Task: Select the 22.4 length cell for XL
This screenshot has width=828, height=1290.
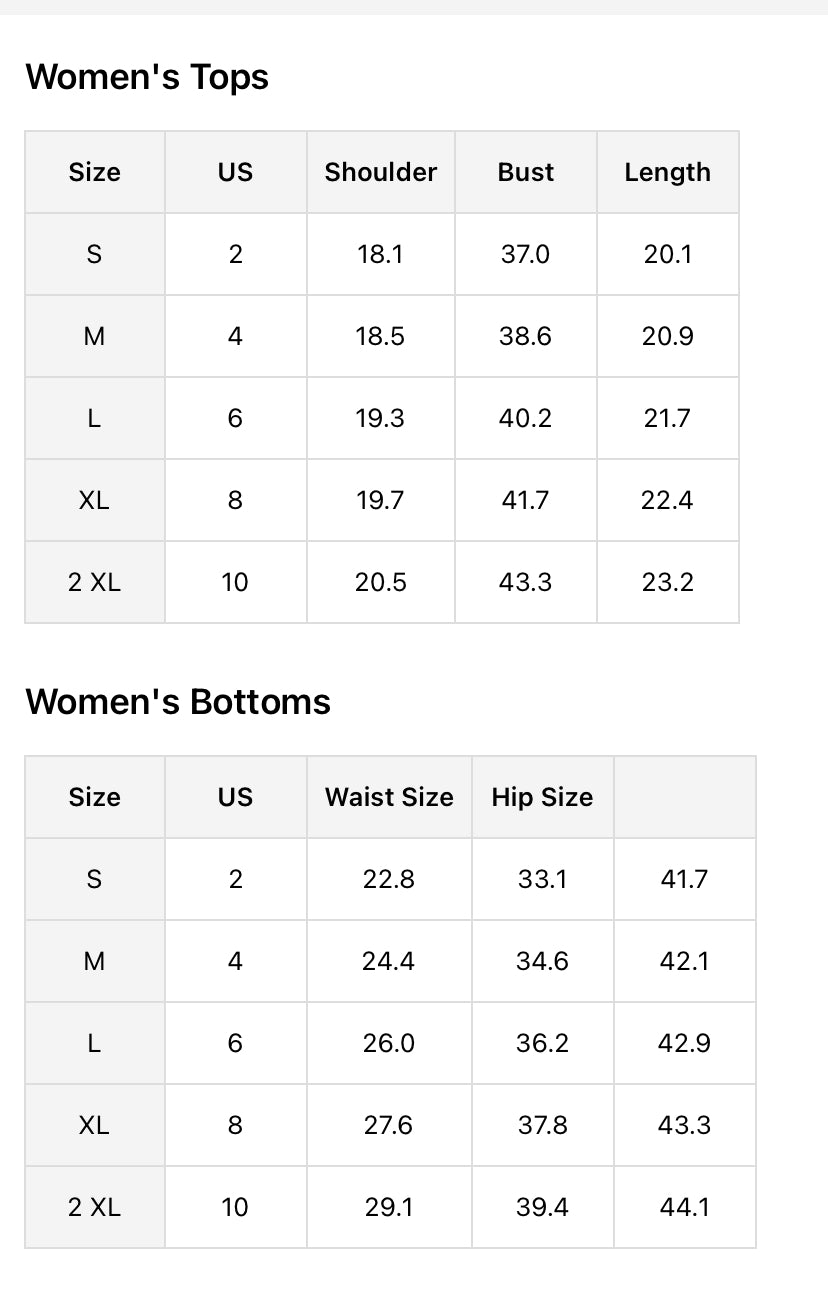Action: tap(667, 500)
